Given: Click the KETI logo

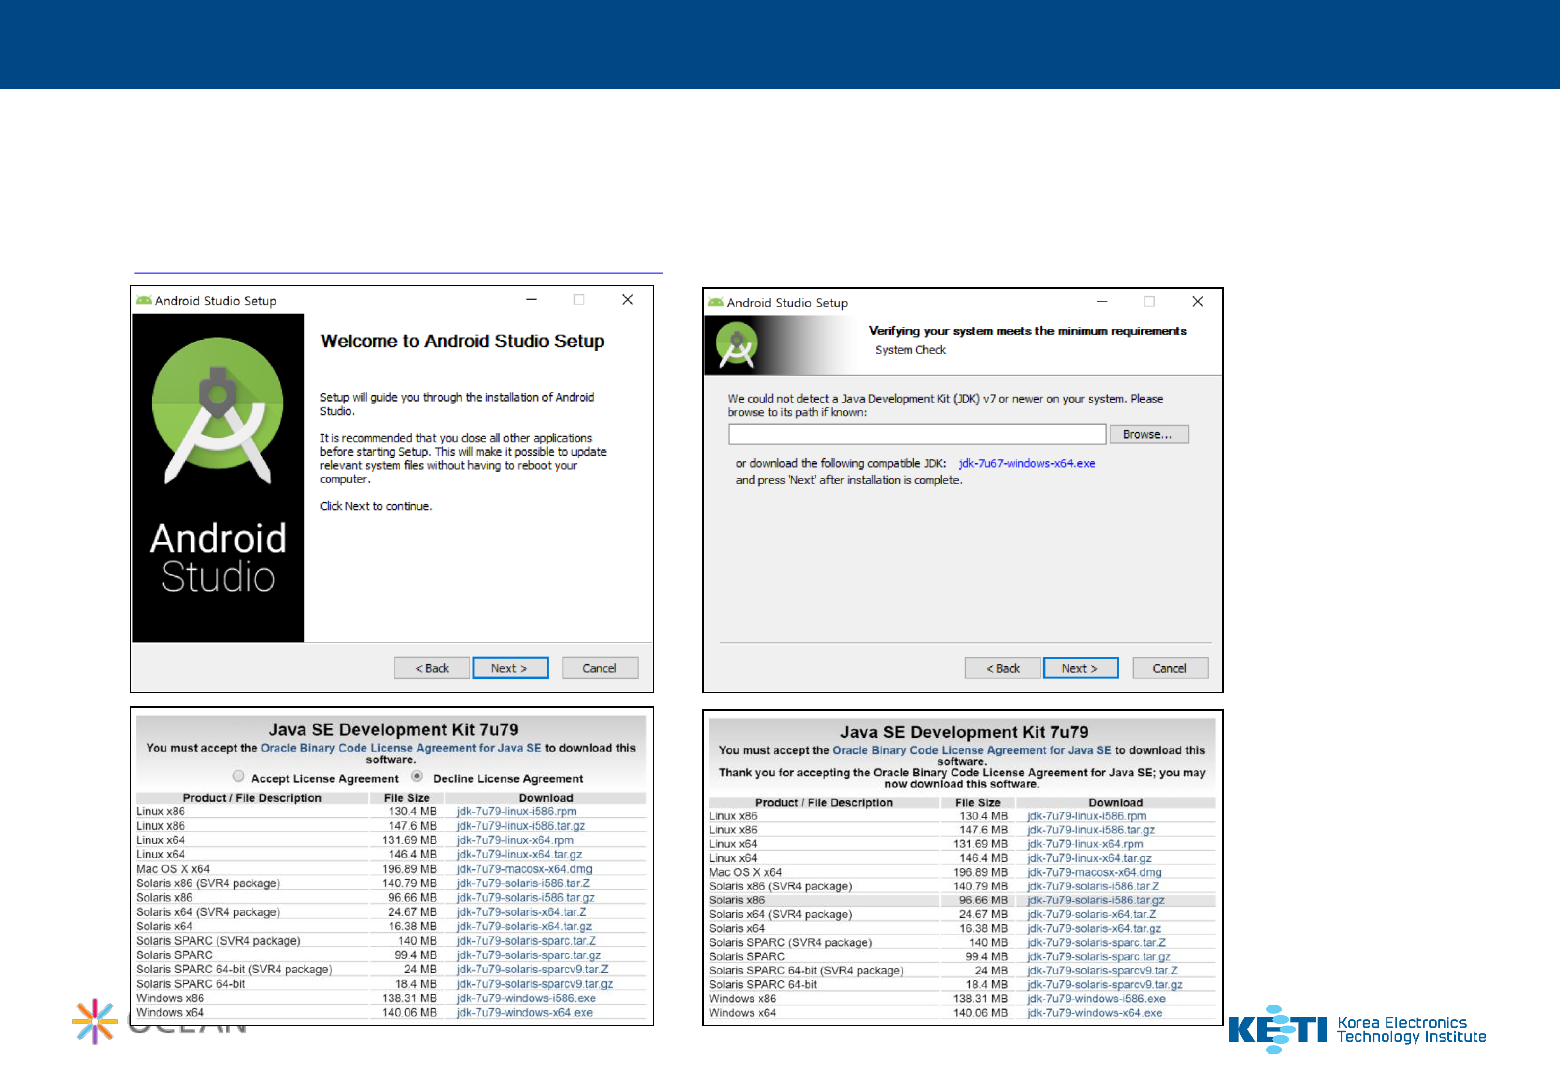Looking at the screenshot, I should [1277, 1029].
